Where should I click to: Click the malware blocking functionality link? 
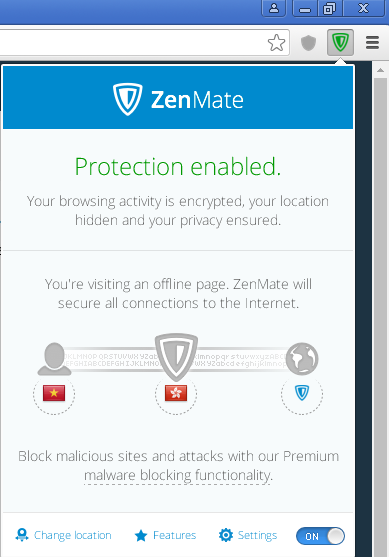click(x=178, y=475)
